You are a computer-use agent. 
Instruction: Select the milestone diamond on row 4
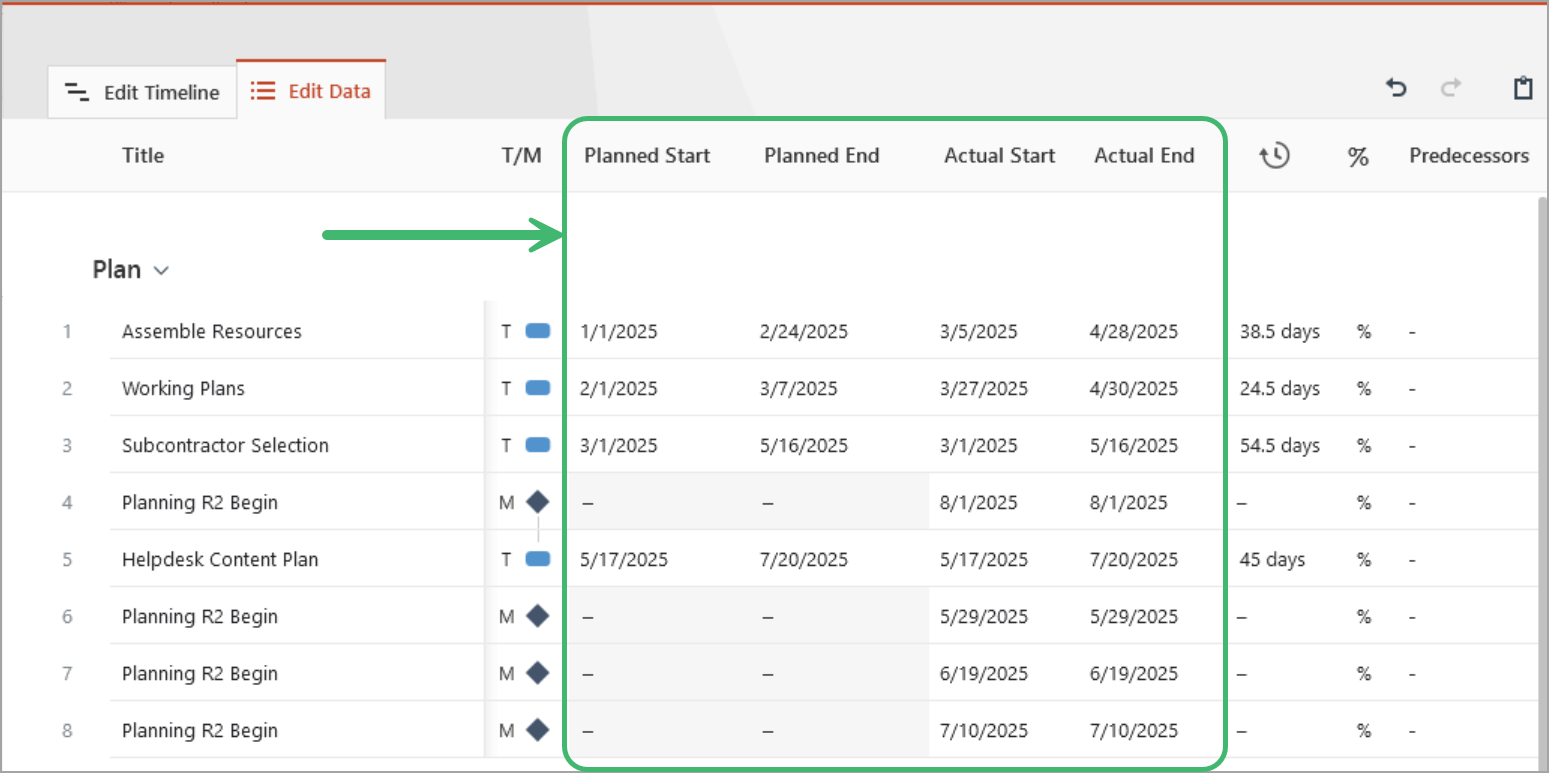tap(537, 502)
